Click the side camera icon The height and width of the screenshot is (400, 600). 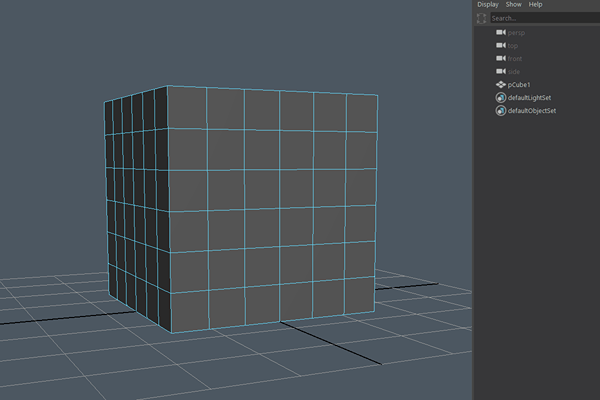tap(501, 72)
